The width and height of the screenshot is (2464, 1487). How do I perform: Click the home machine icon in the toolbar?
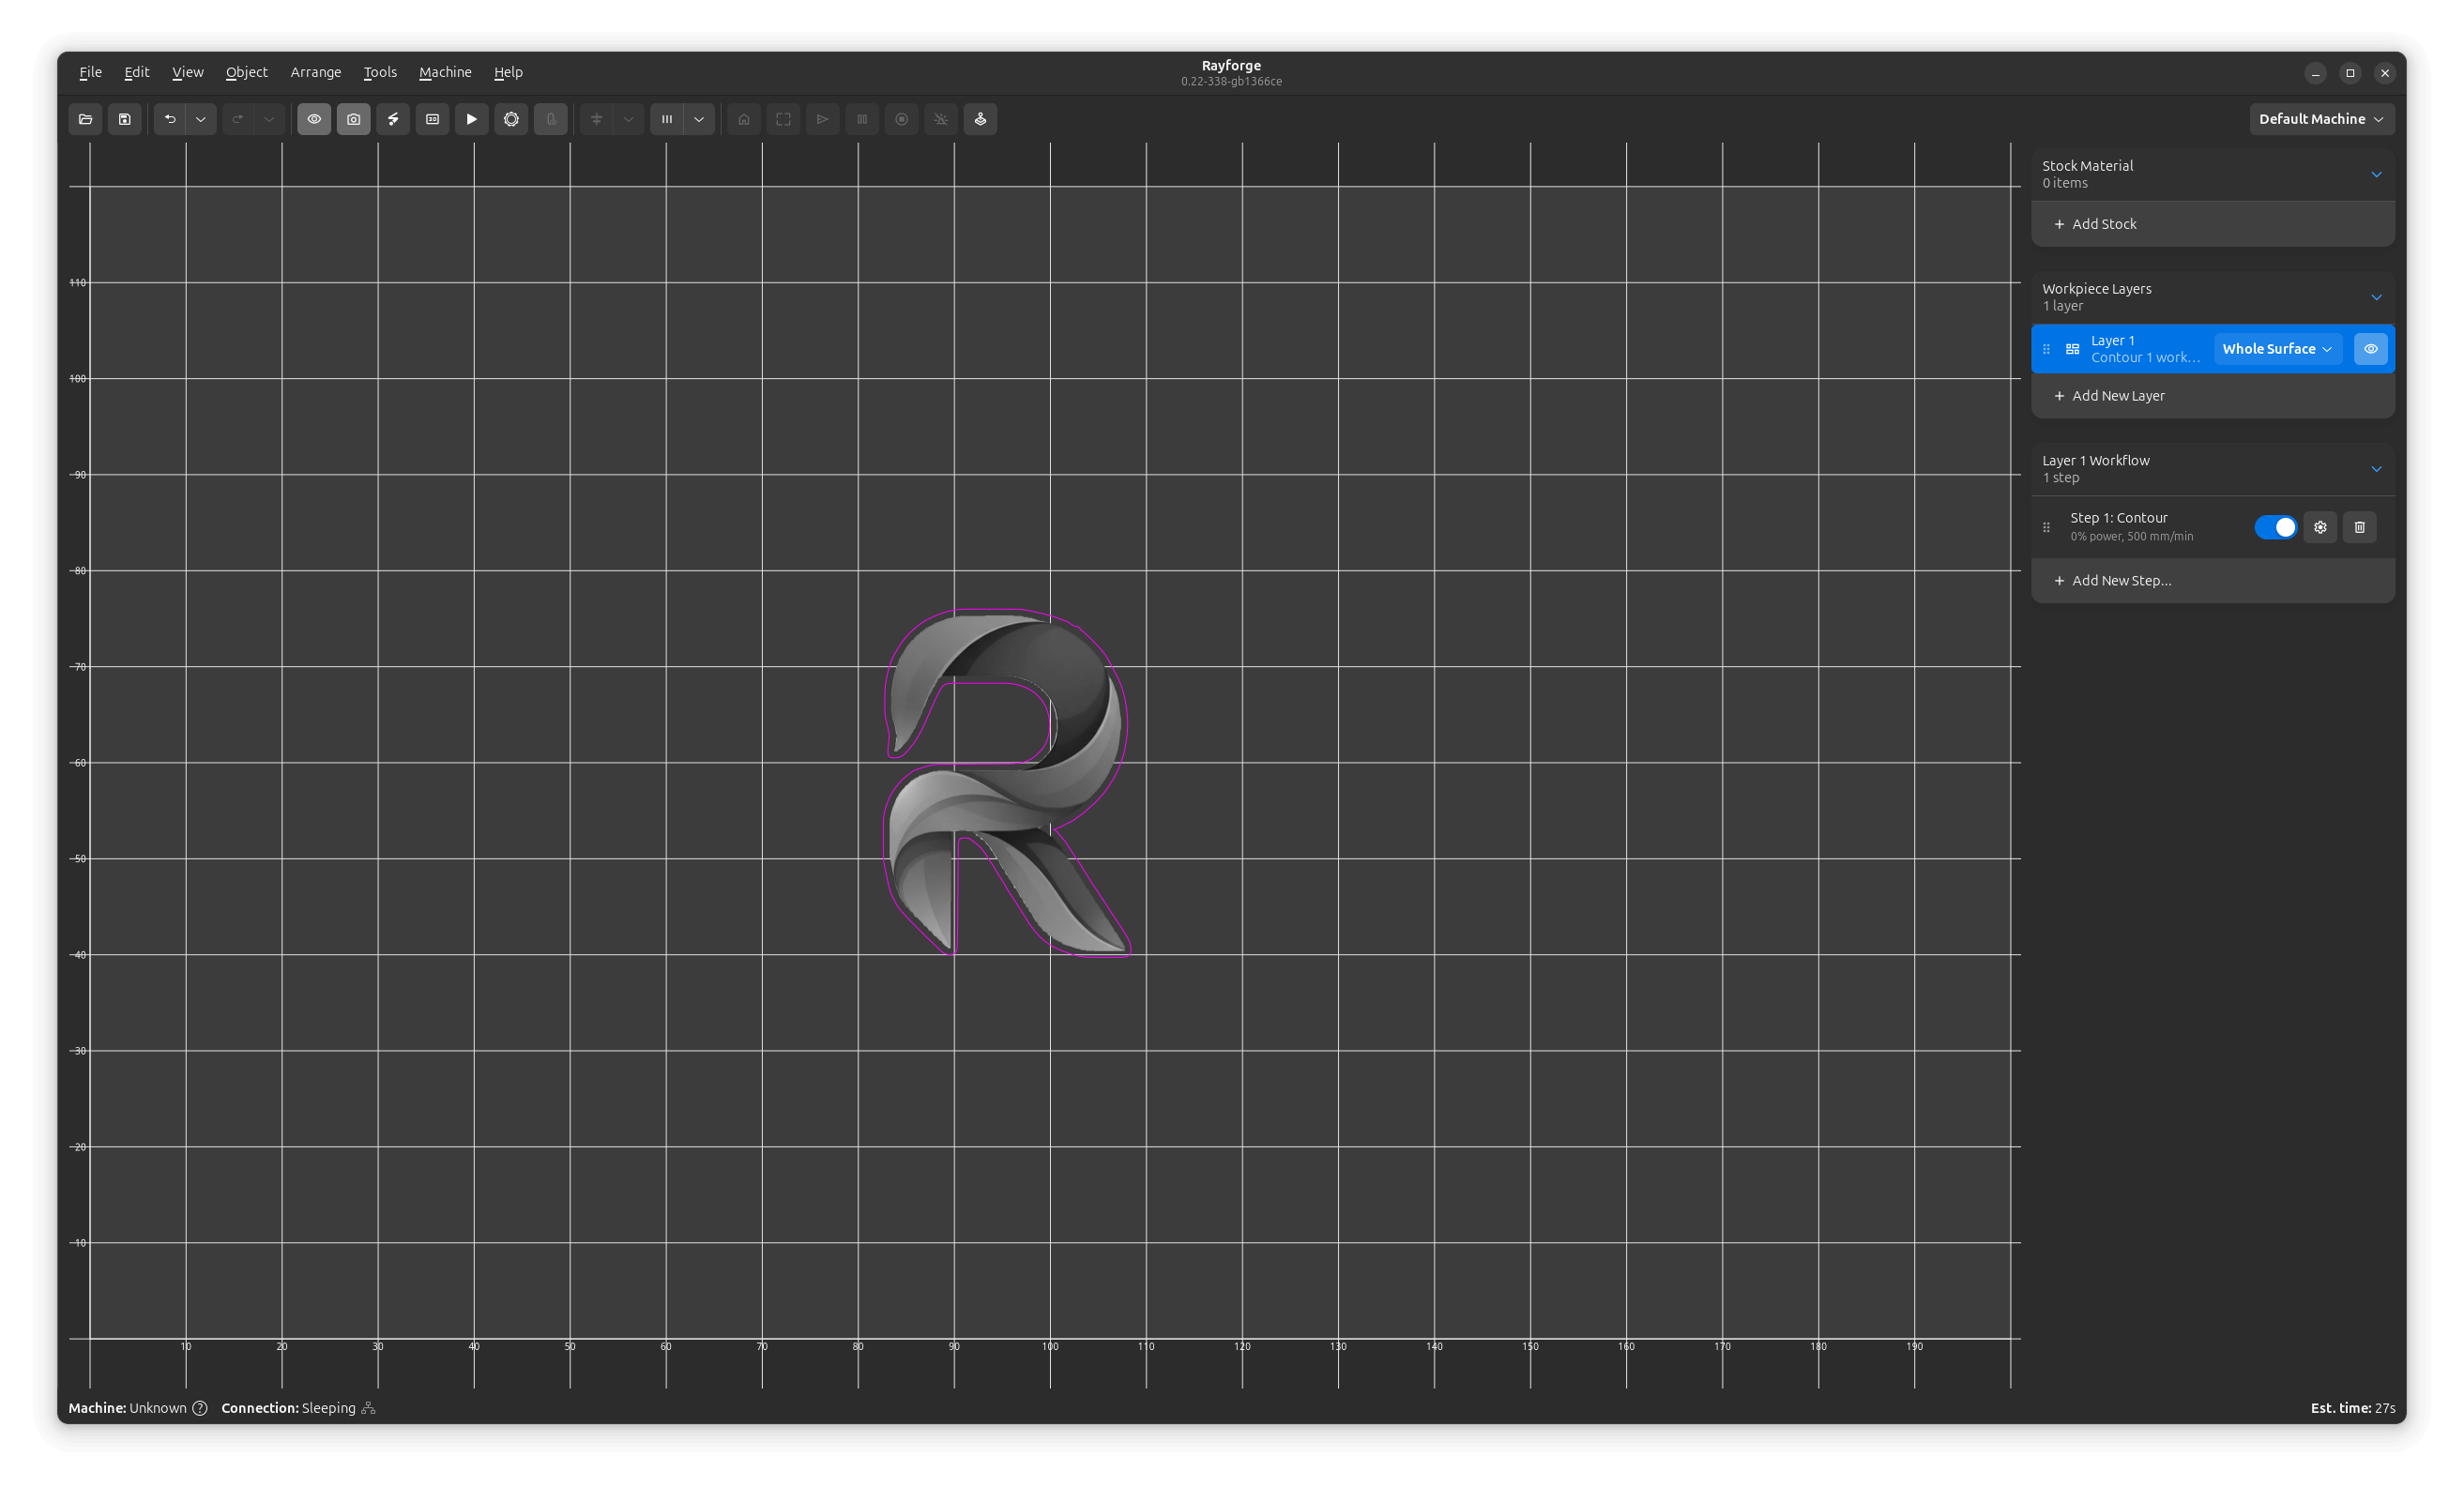[x=743, y=119]
